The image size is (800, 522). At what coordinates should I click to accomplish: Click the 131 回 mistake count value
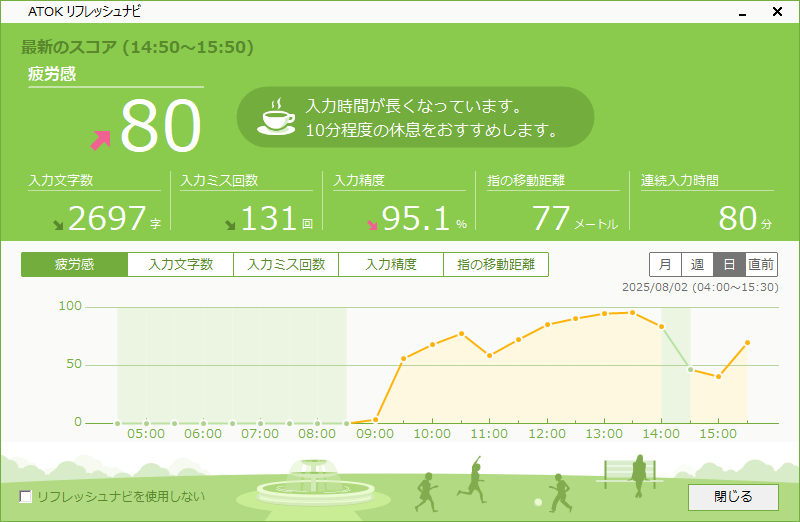277,218
